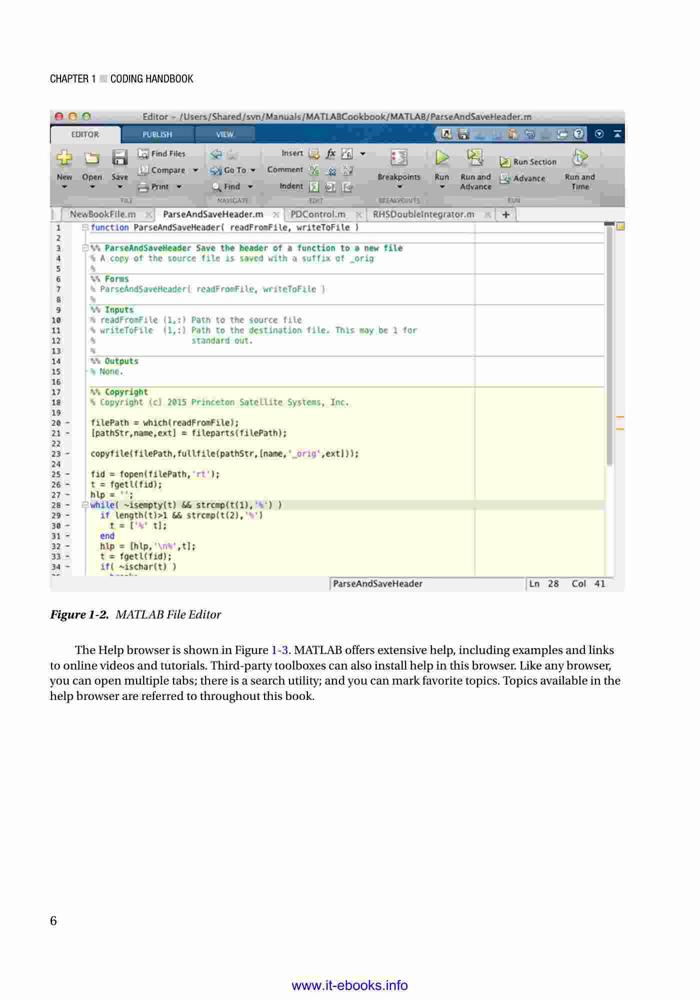Click the plus button to add tab
The width and height of the screenshot is (700, 1000).
pyautogui.click(x=506, y=214)
